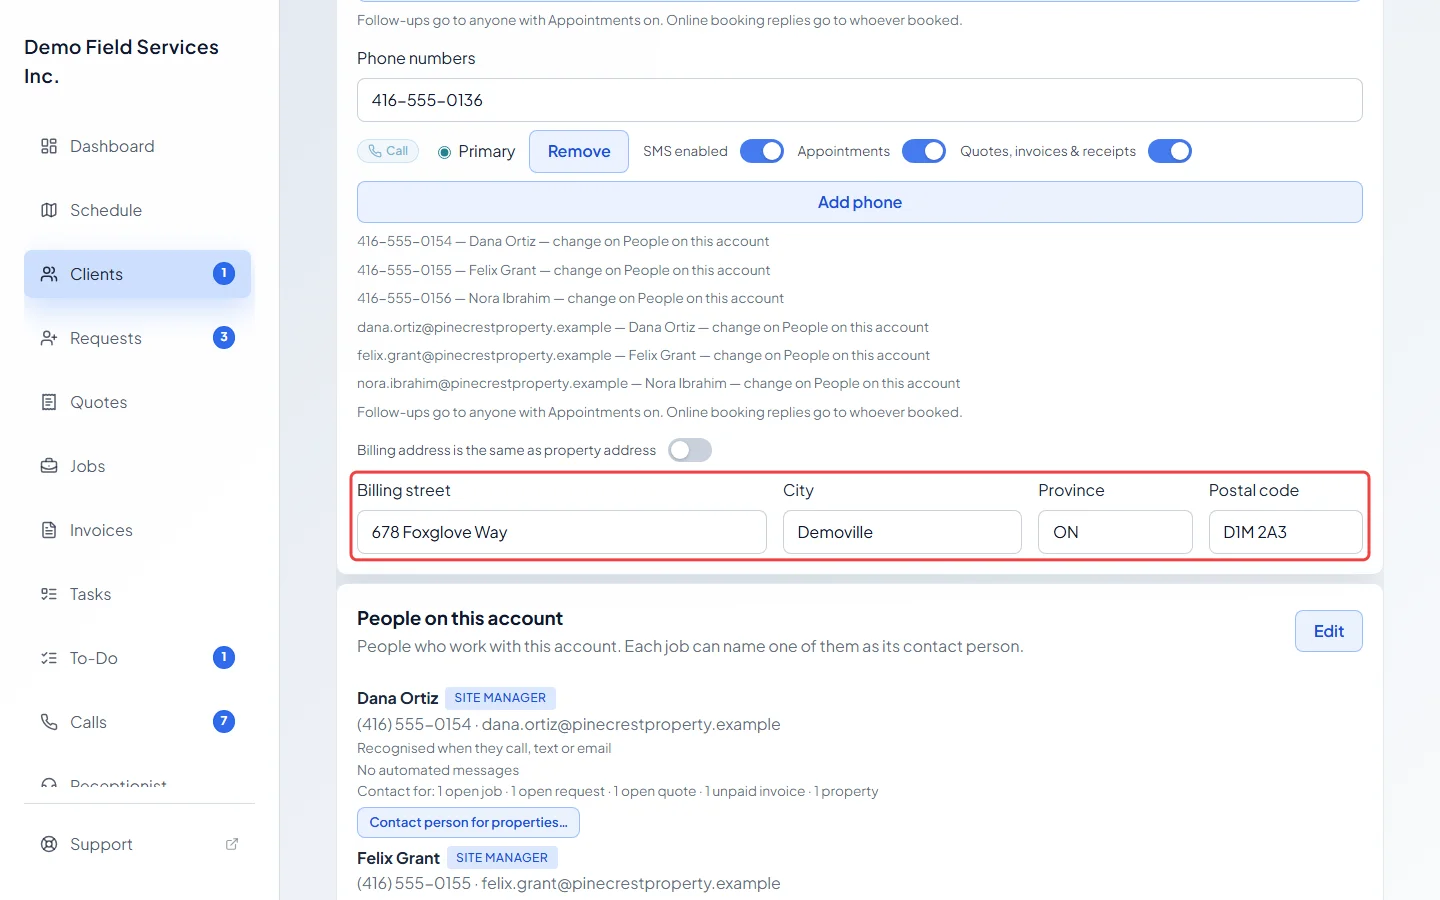This screenshot has height=900, width=1440.
Task: Click the 416-555-0154 Dana Ortiz line
Action: coord(563,241)
